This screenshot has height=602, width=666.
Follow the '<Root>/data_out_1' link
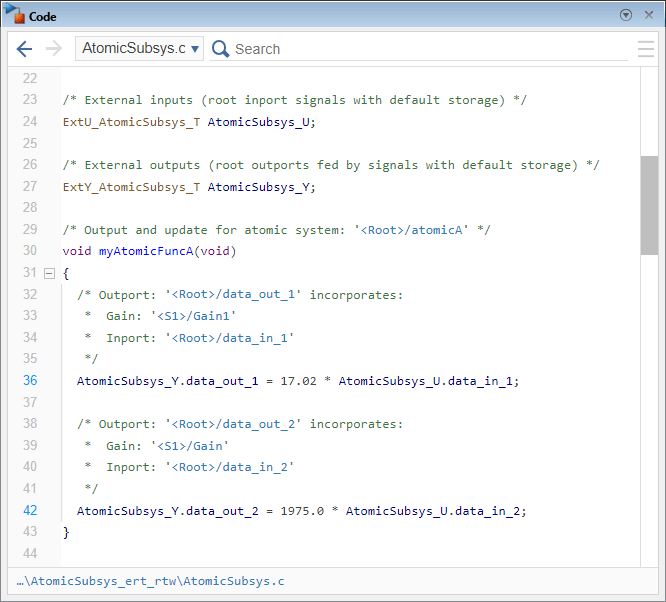point(233,295)
